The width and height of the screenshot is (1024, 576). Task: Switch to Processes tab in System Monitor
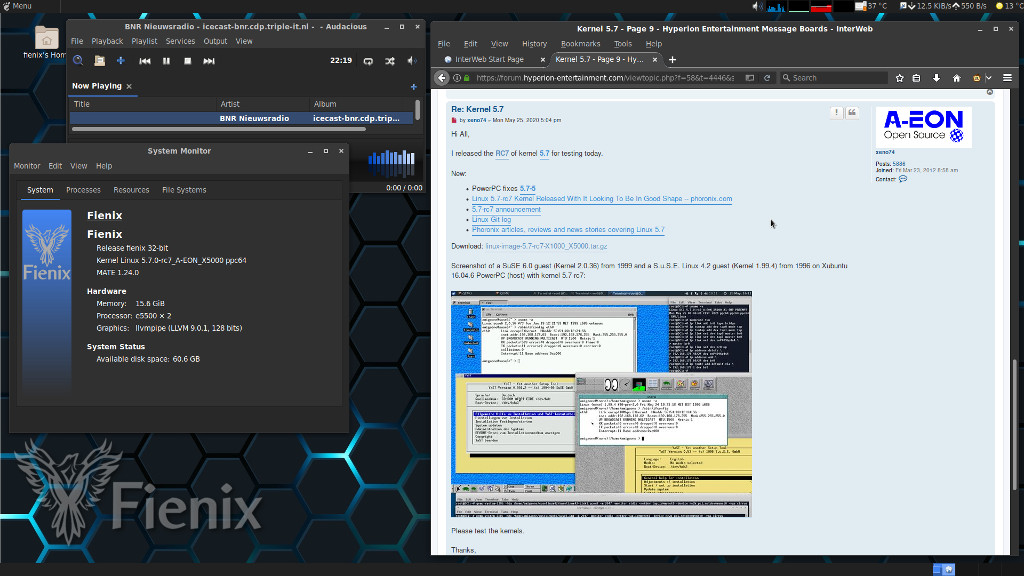click(x=83, y=190)
